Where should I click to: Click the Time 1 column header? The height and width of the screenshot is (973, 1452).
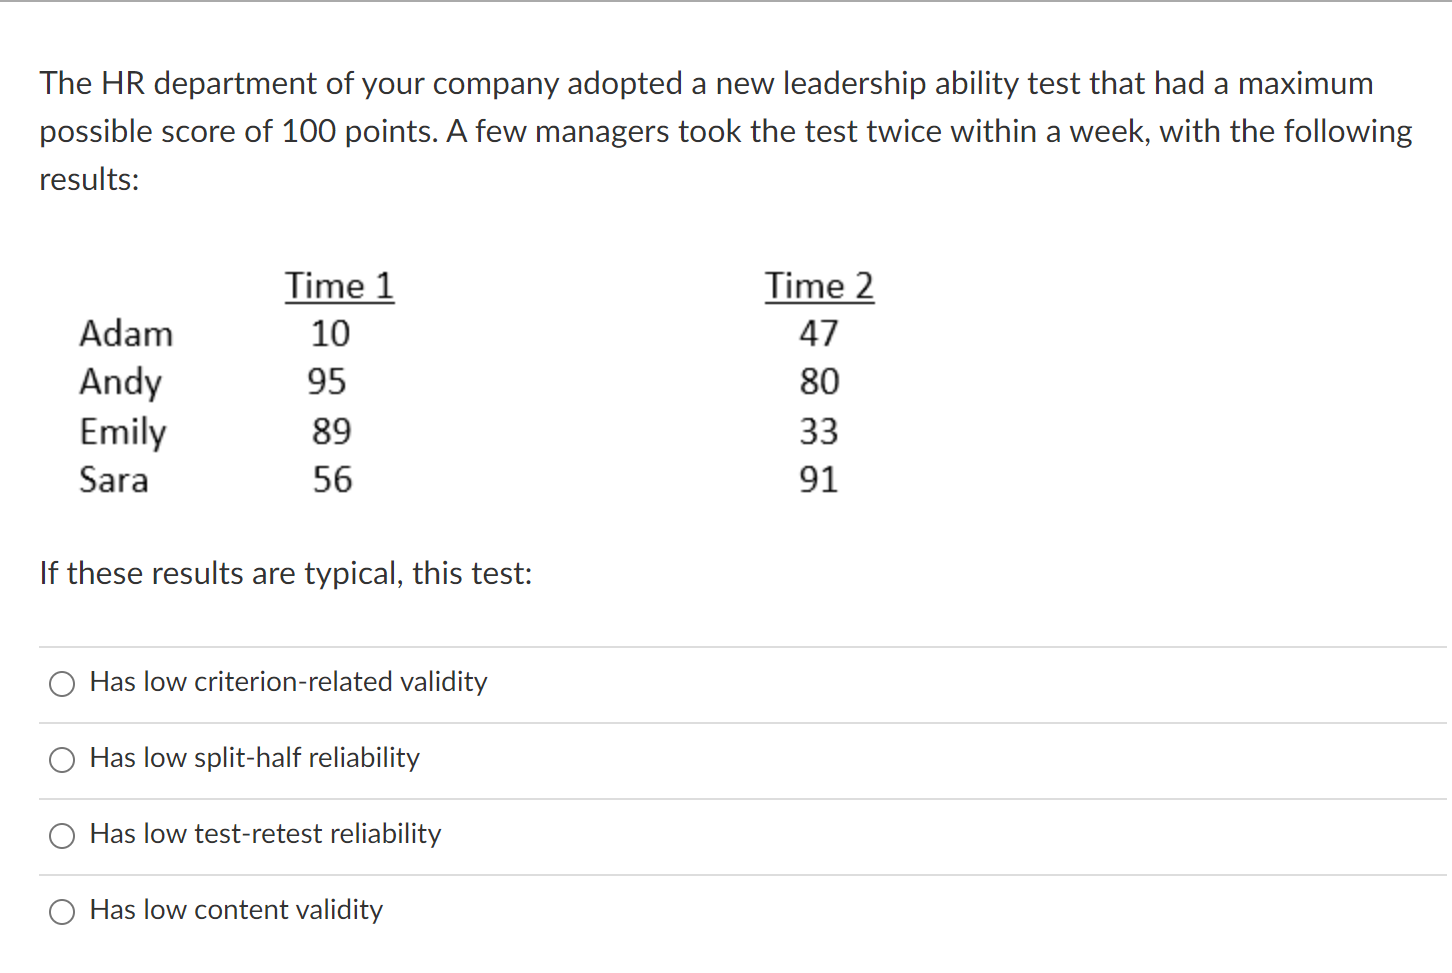(339, 286)
